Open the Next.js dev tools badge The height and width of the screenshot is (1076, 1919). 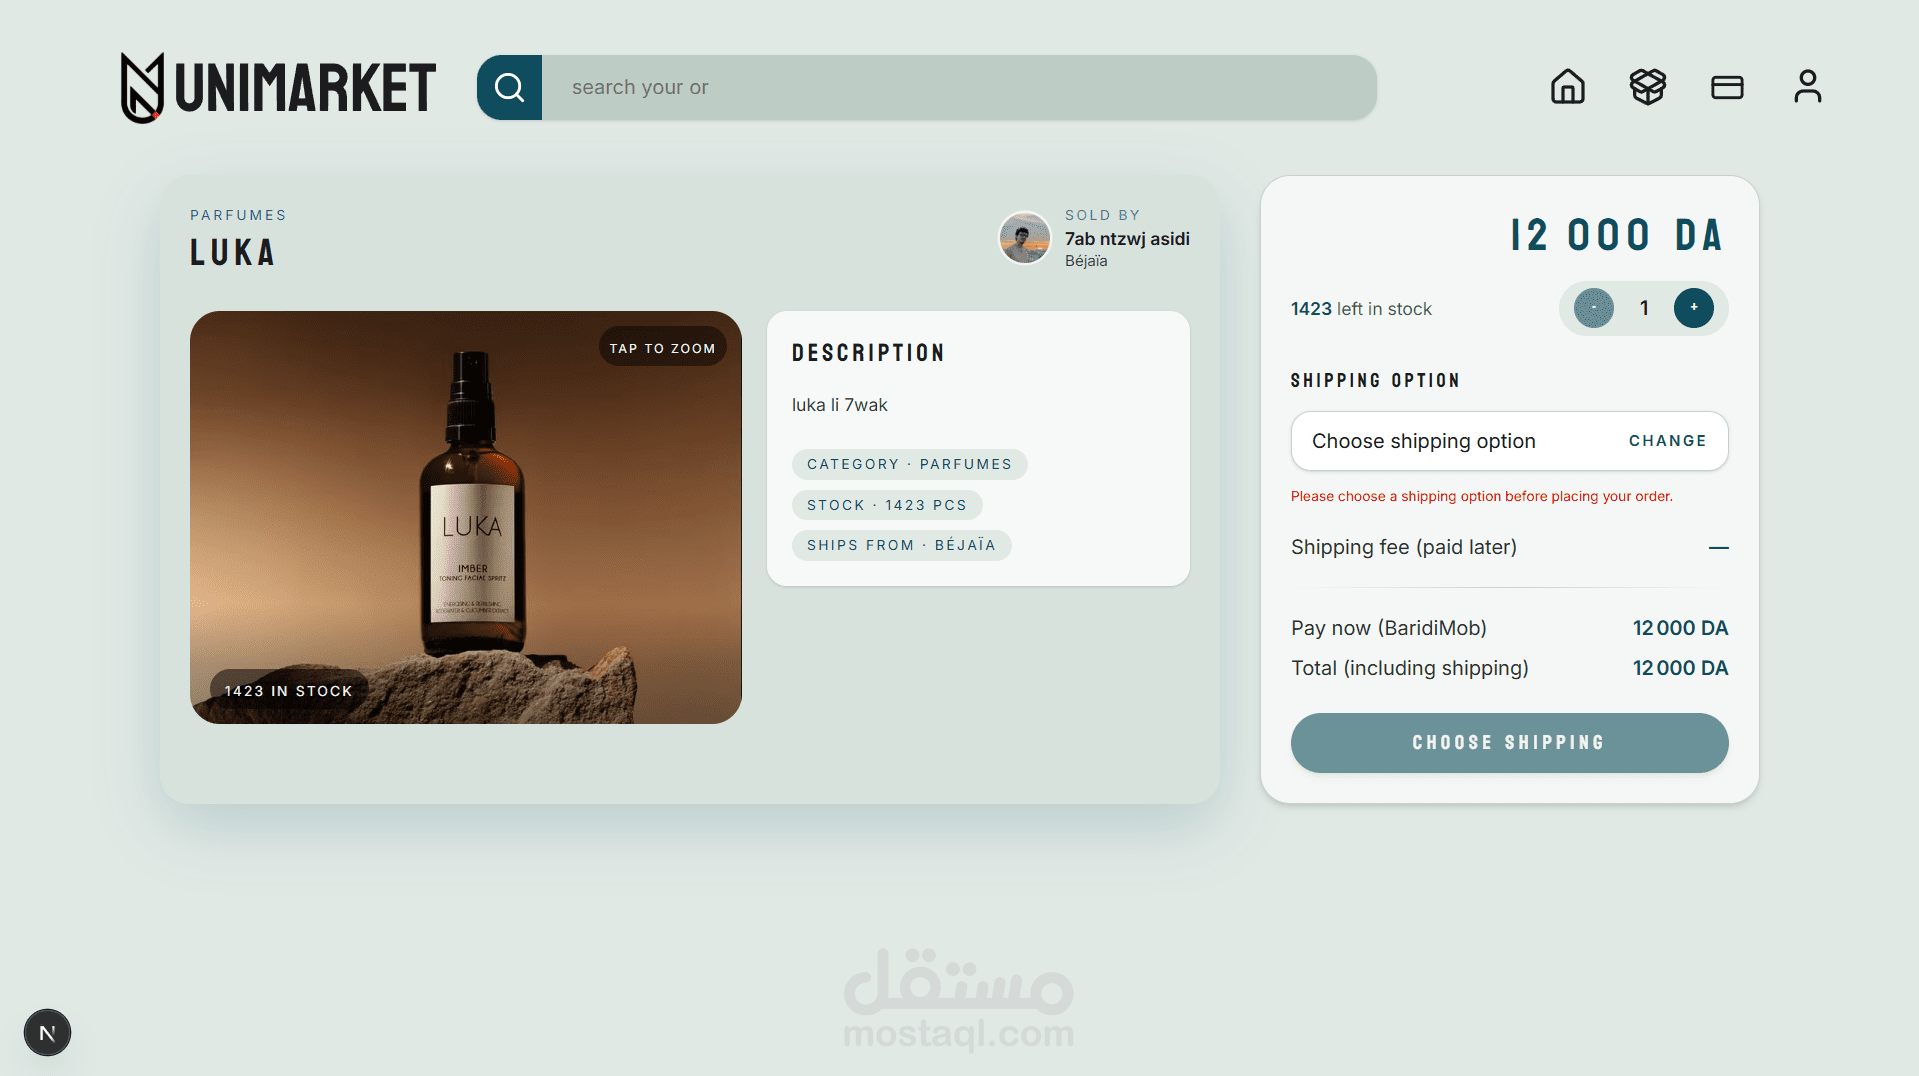47,1032
